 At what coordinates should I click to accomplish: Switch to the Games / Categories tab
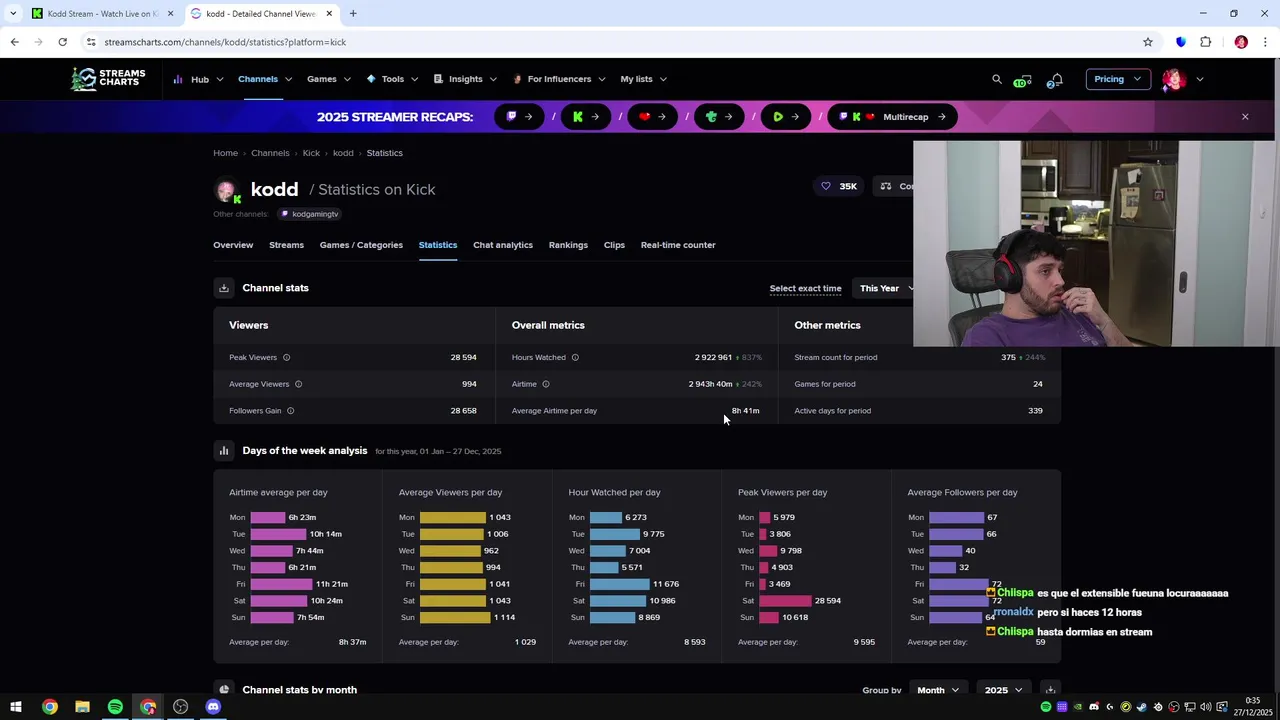(x=361, y=245)
